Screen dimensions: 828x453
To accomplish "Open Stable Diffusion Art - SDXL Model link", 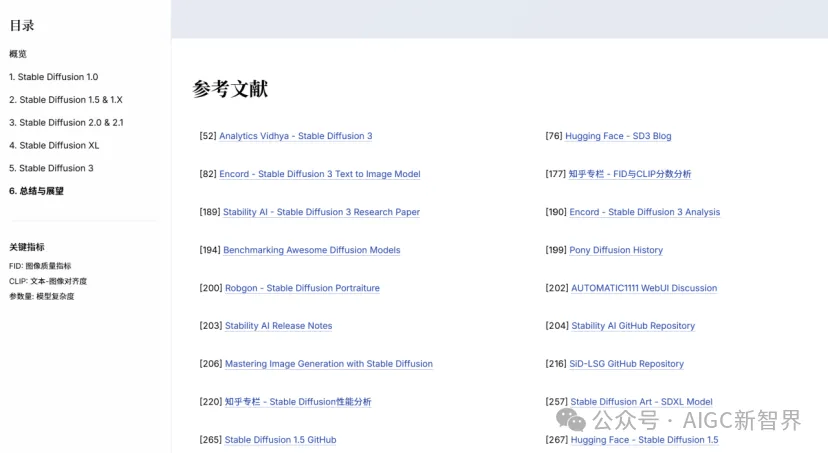I will (641, 402).
